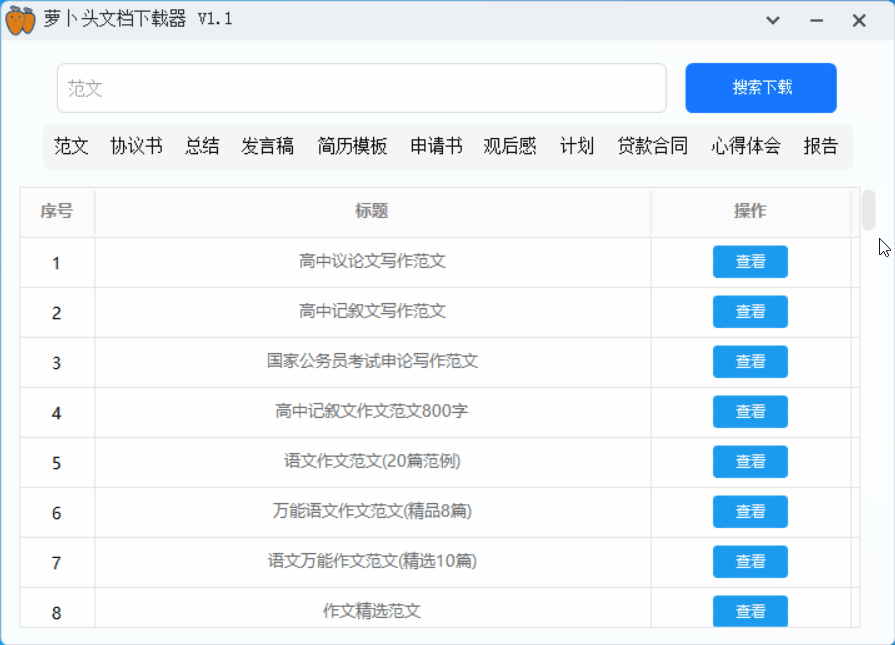Image resolution: width=895 pixels, height=645 pixels.
Task: Click the 搜索下载 search button
Action: tap(761, 88)
